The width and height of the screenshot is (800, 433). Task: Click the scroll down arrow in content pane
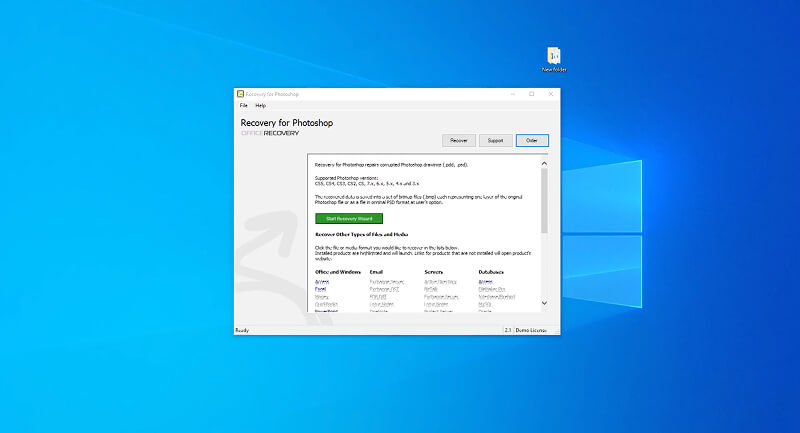point(544,303)
